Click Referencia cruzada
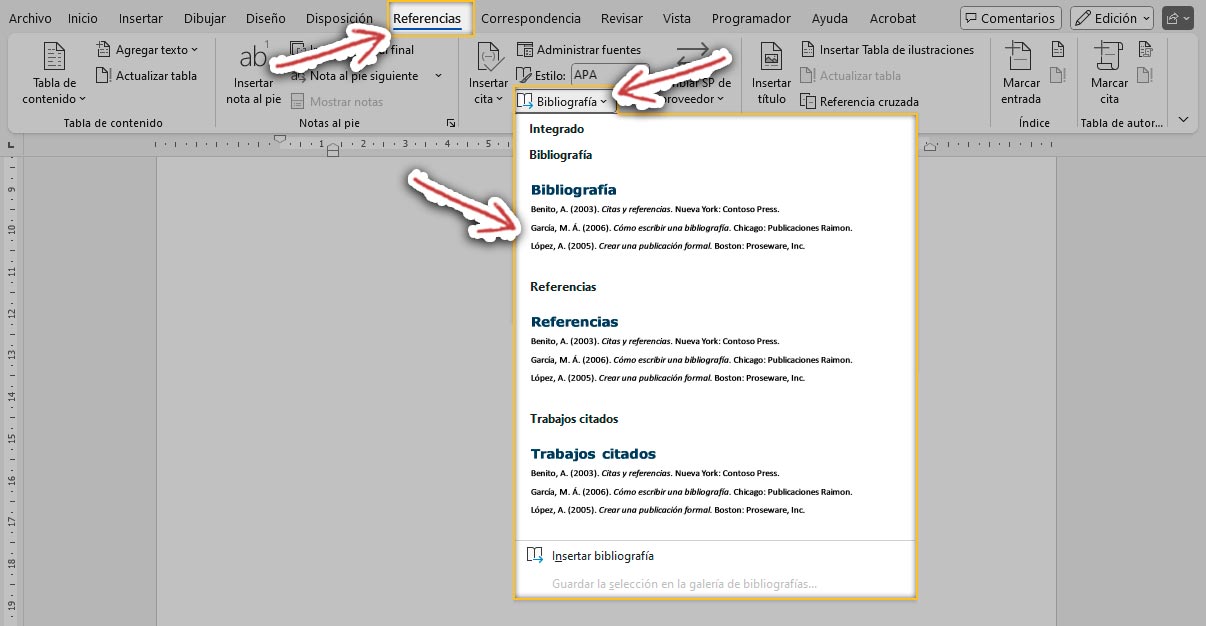The width and height of the screenshot is (1206, 626). pos(859,101)
